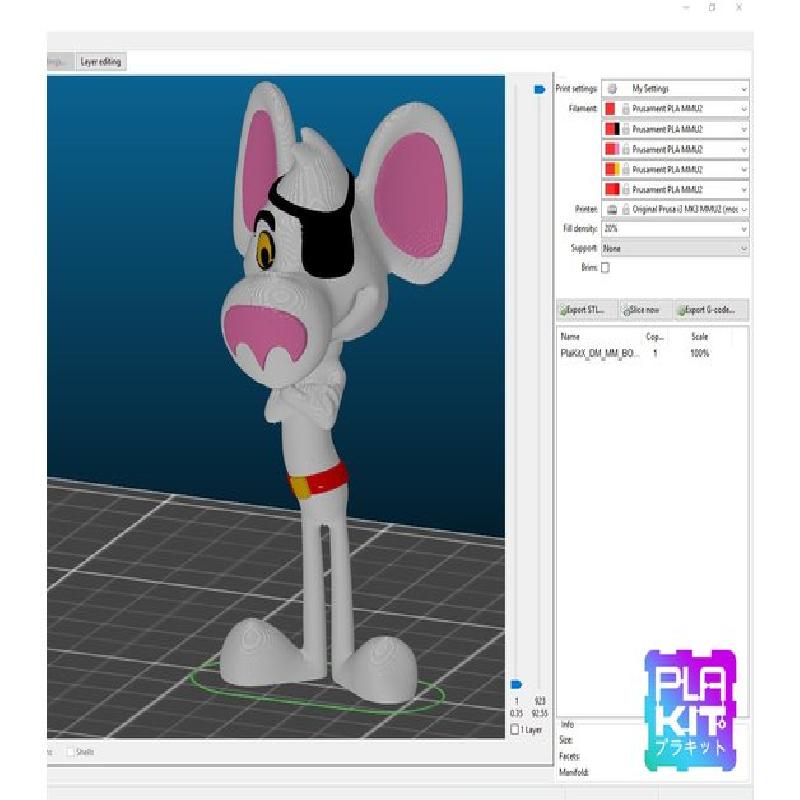The image size is (800, 800).
Task: Click the second filament's red and black swatch
Action: pyautogui.click(x=612, y=129)
